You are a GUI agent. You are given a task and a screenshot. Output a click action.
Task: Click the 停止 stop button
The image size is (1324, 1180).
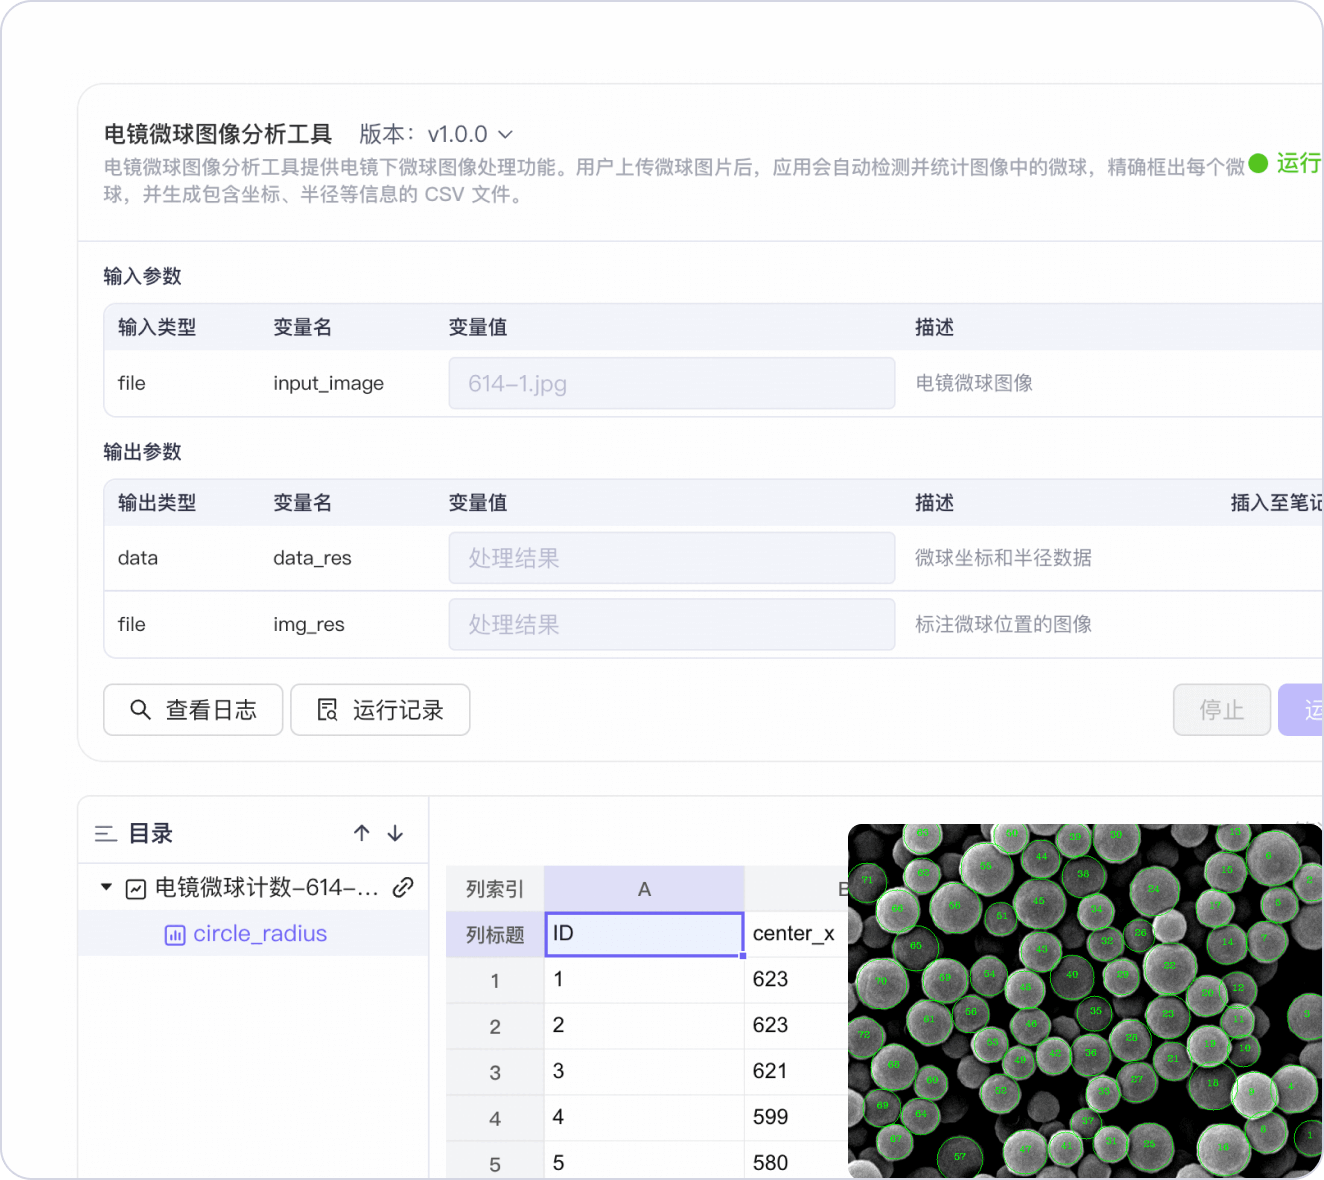1222,710
